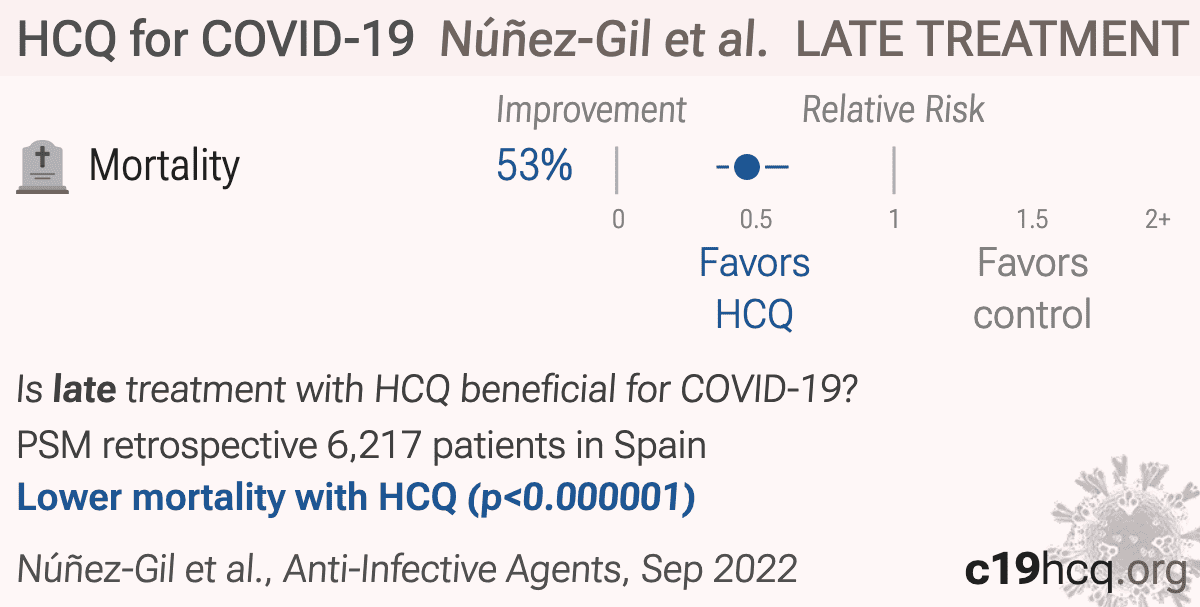Click the 1.5 axis tick label

click(1032, 219)
